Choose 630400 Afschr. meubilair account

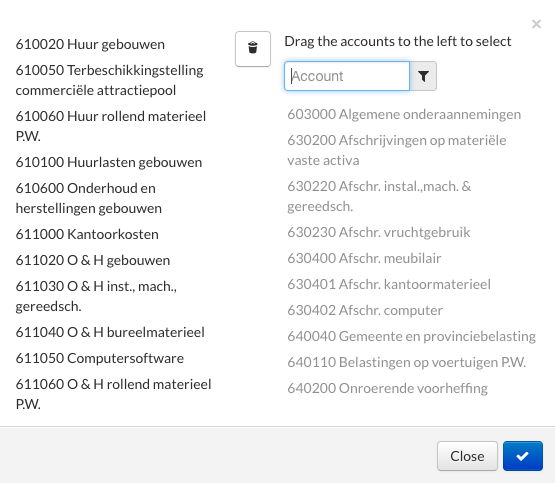point(364,258)
